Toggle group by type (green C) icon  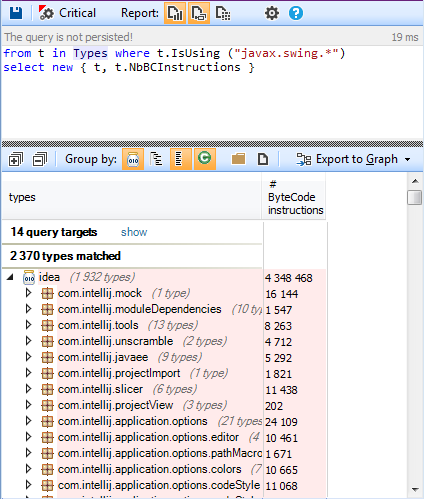[205, 159]
